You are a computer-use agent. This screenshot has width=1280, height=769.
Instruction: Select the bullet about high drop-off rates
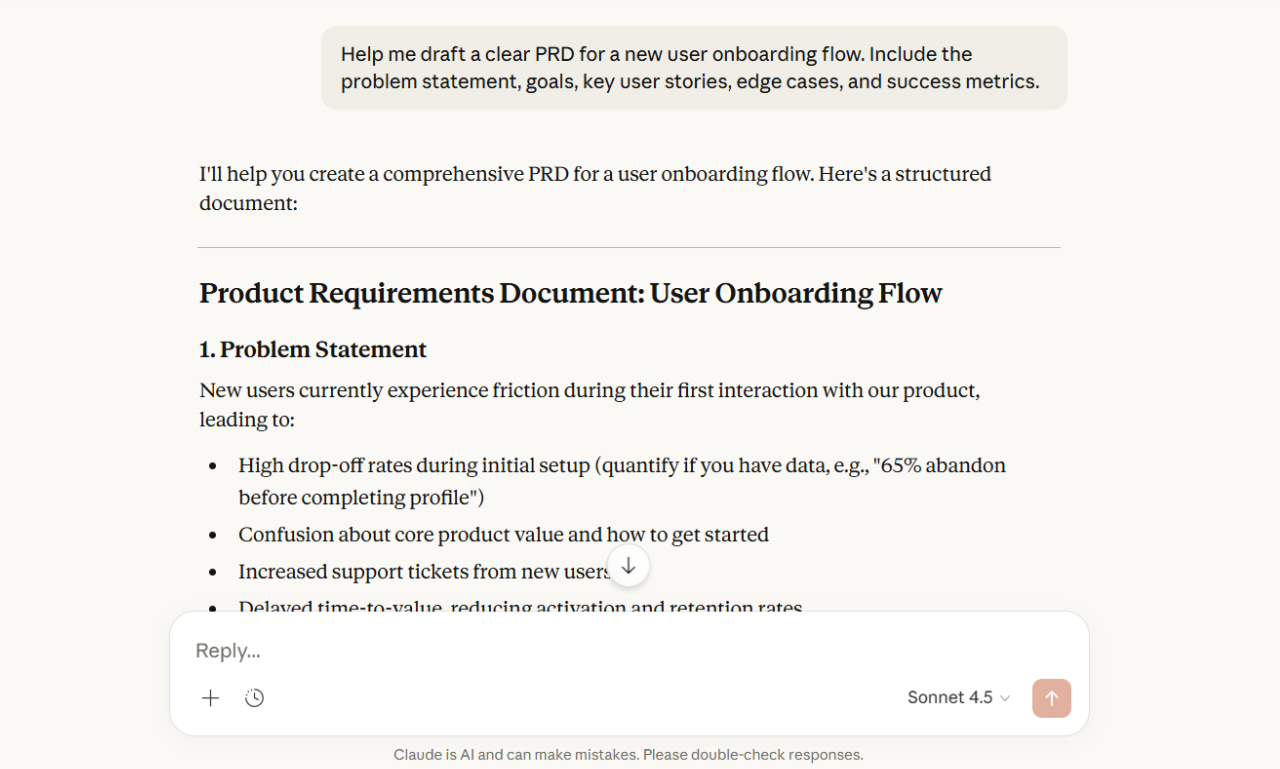(x=620, y=481)
